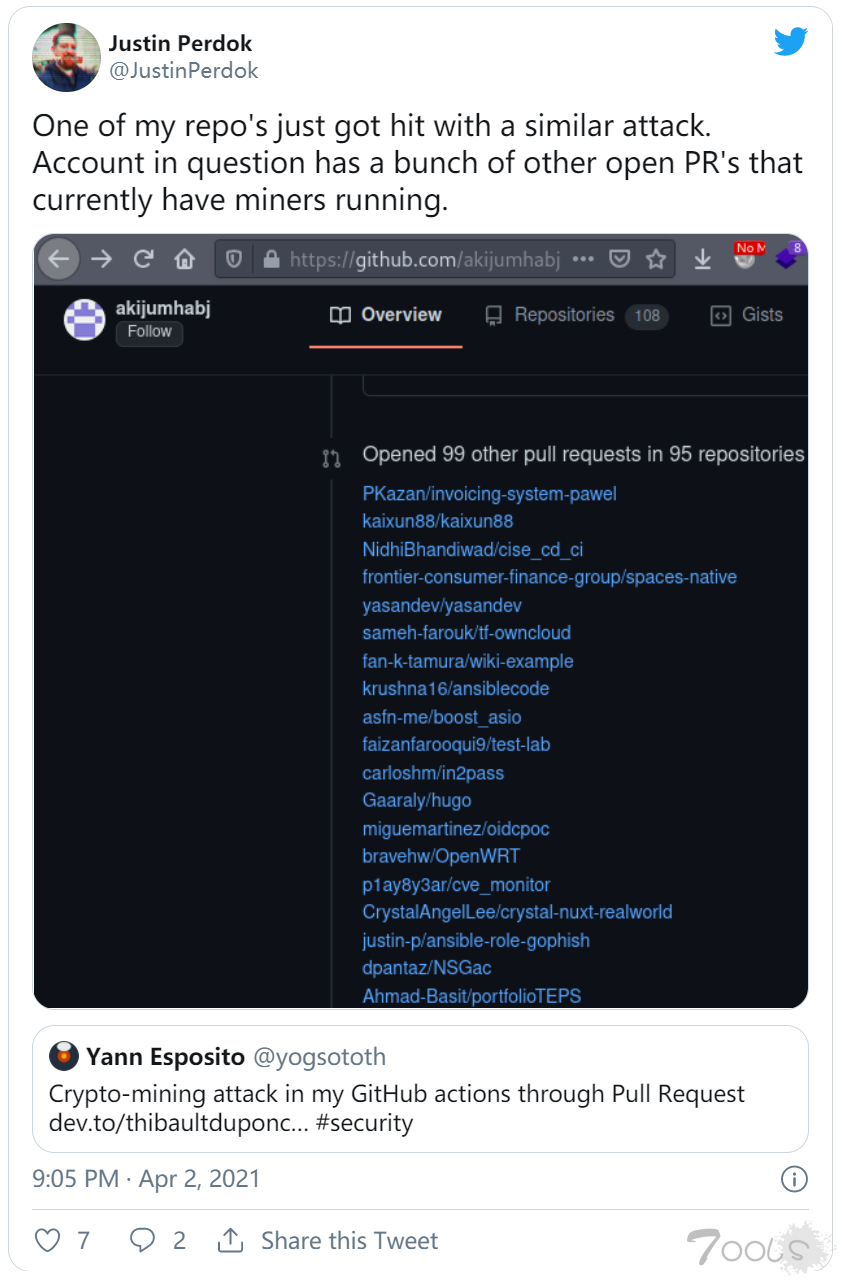Open the PKazan/invoicing-system-pawel repository link
Viewport: 842px width, 1281px height.
tap(489, 494)
